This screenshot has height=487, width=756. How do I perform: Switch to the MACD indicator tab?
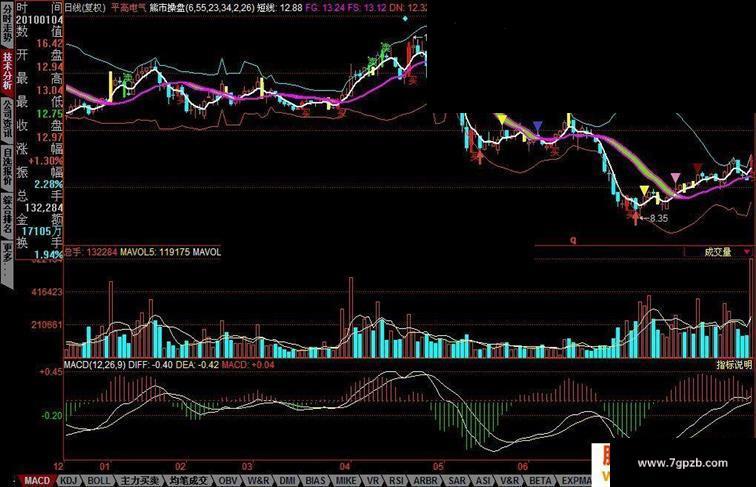click(37, 481)
